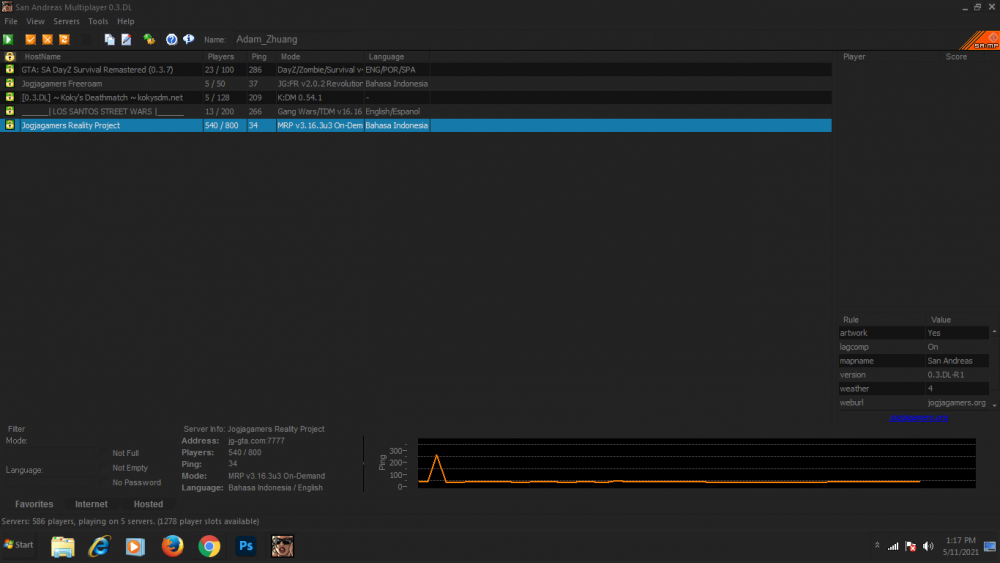Image resolution: width=1000 pixels, height=563 pixels.
Task: Click the Server Properties pencil icon
Action: (x=126, y=40)
